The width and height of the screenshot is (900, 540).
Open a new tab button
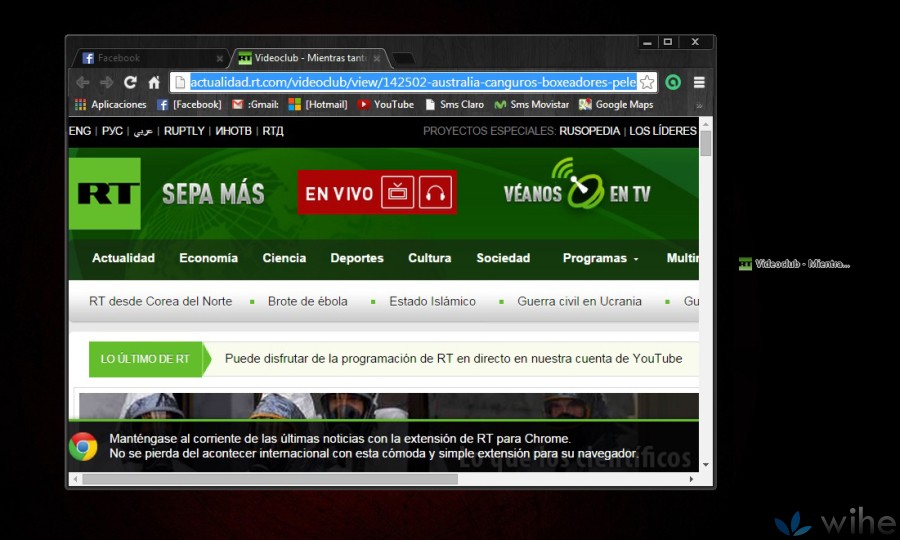404,59
